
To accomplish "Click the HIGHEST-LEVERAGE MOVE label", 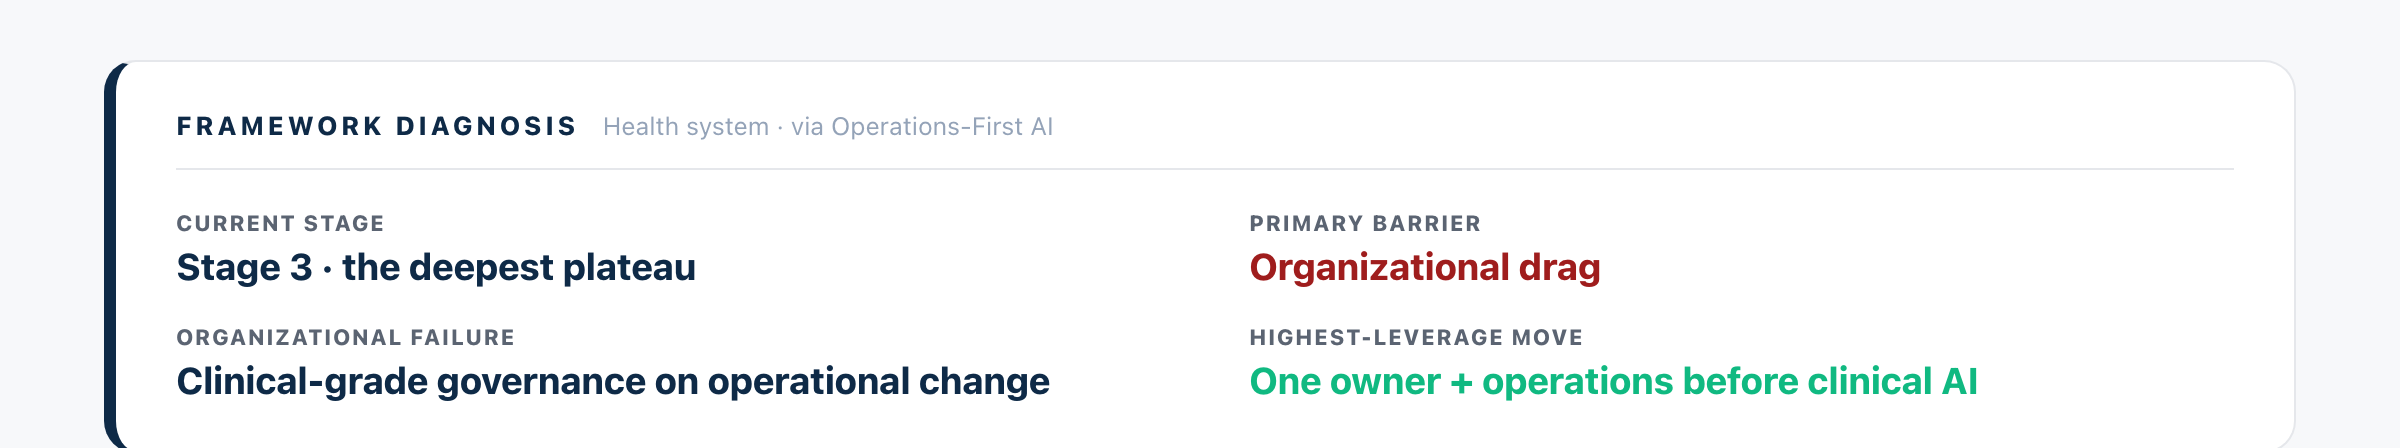I will pyautogui.click(x=1416, y=338).
